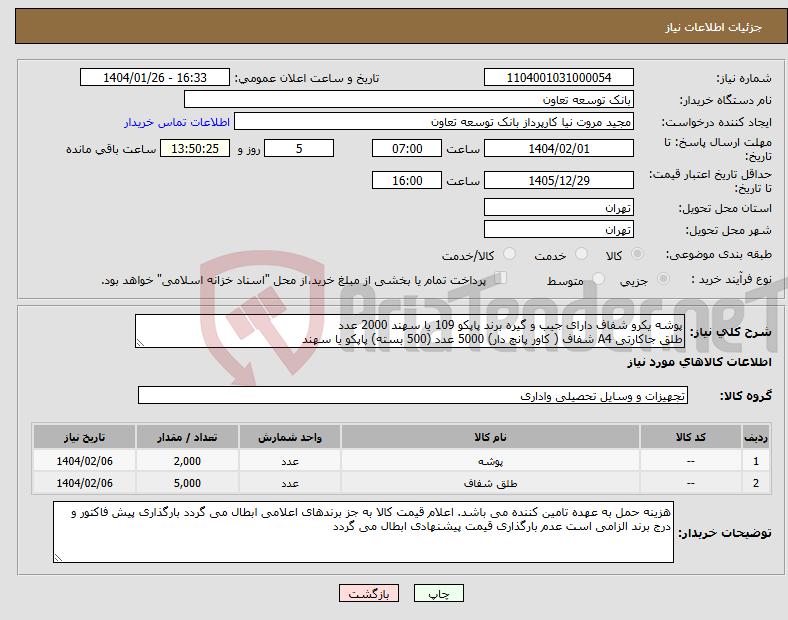Click the remaining time field 13:50:25
The height and width of the screenshot is (620, 788).
(195, 148)
